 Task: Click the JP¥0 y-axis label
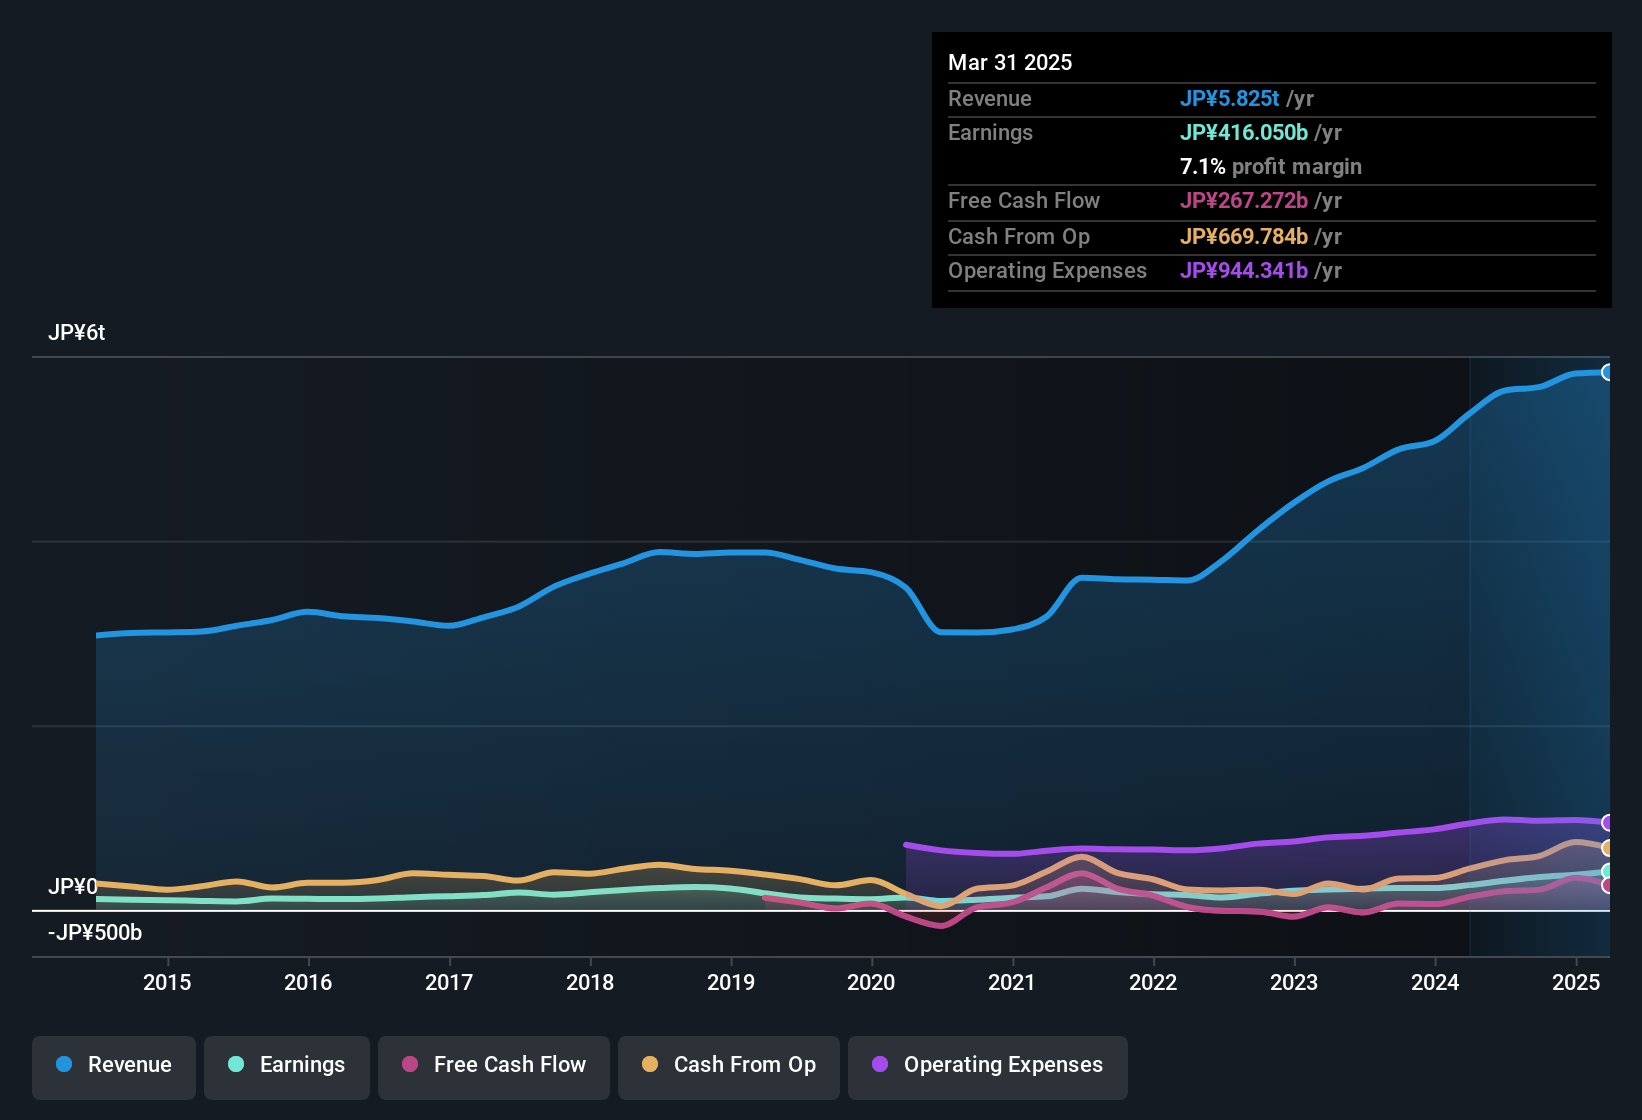tap(73, 886)
